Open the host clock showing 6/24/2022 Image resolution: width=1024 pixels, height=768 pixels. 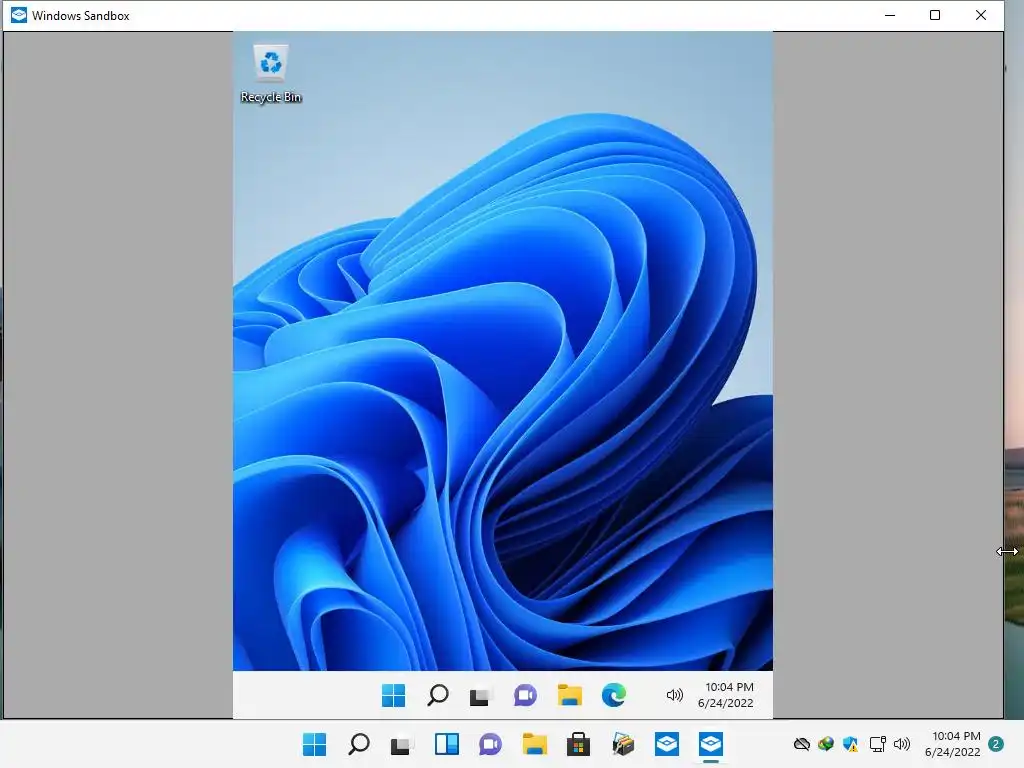point(953,744)
